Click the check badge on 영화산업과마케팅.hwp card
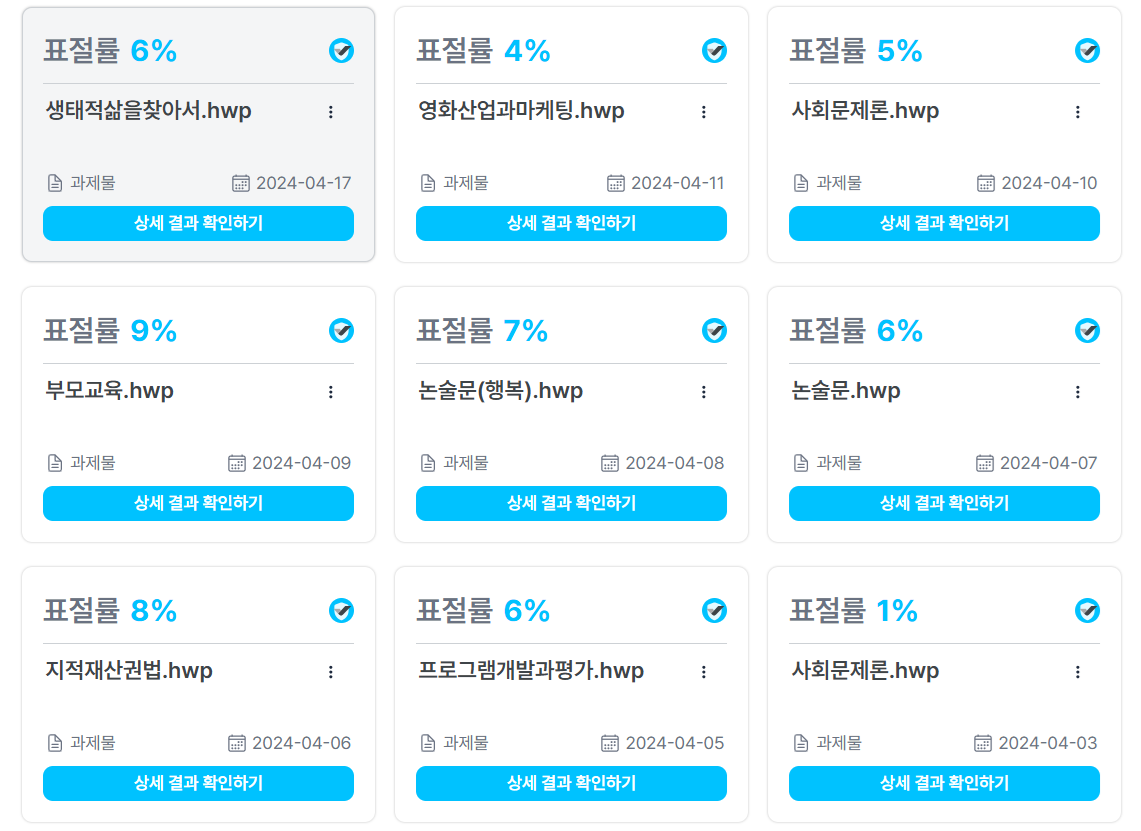This screenshot has width=1141, height=831. [714, 51]
